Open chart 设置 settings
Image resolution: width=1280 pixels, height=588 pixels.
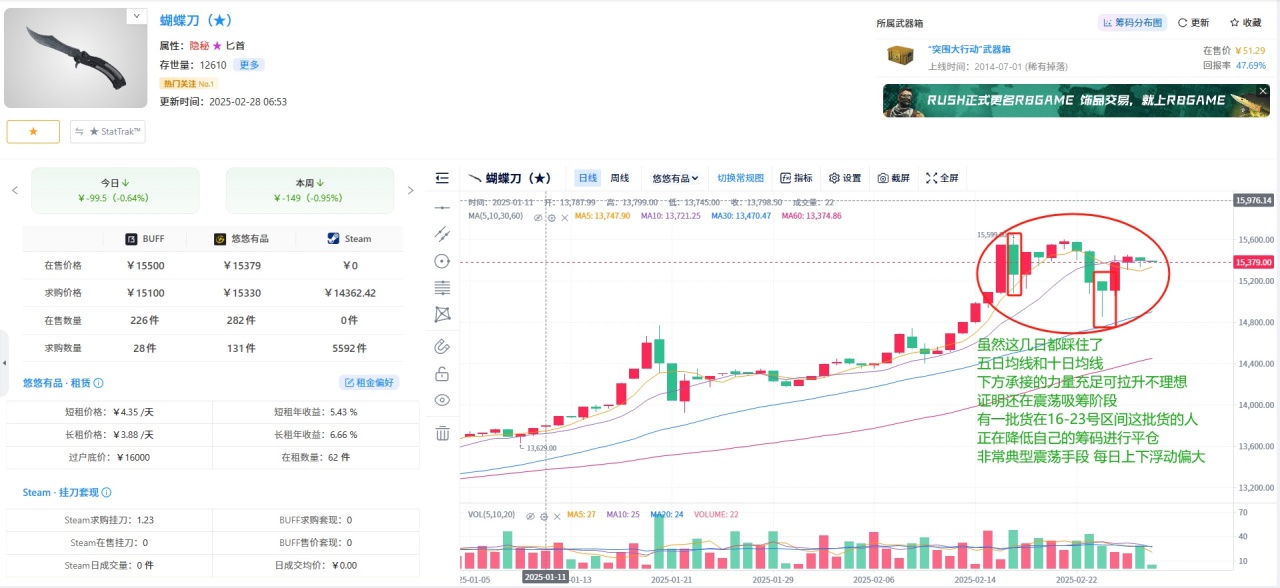pos(845,178)
